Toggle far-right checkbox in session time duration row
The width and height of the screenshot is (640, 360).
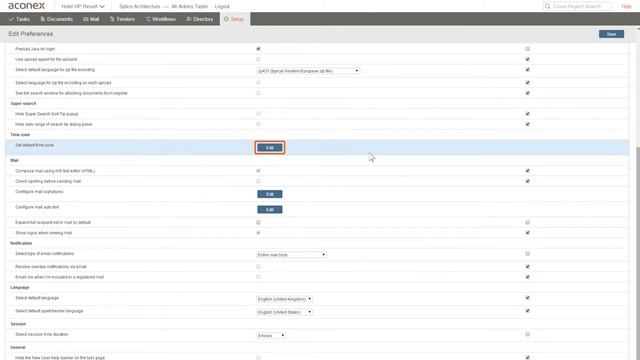pos(527,334)
